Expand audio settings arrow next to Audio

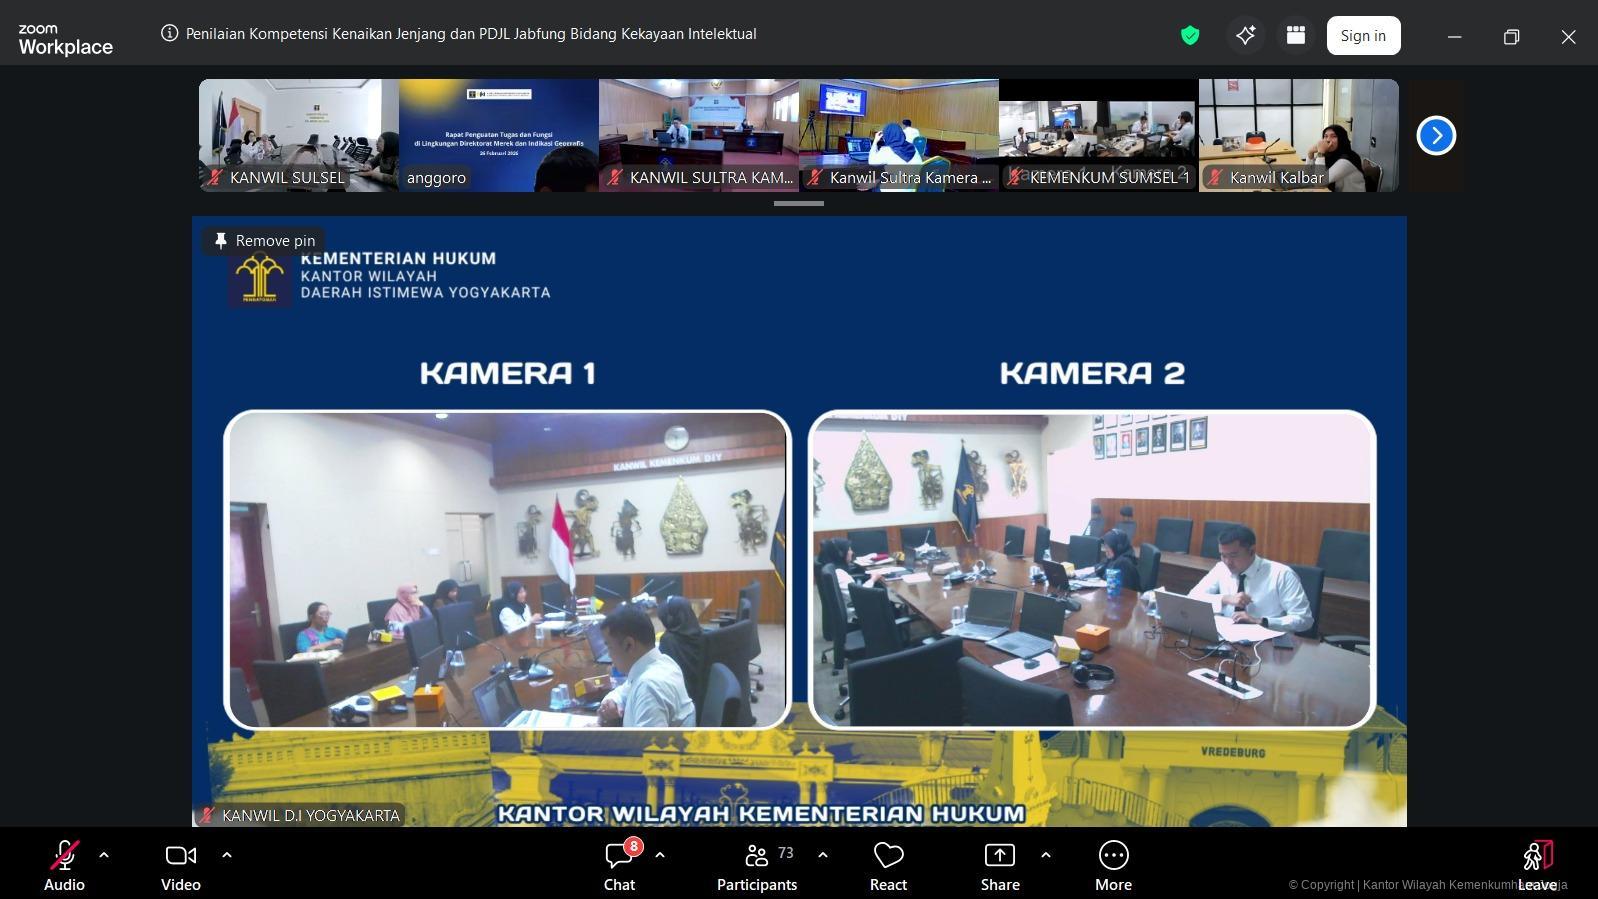click(104, 855)
